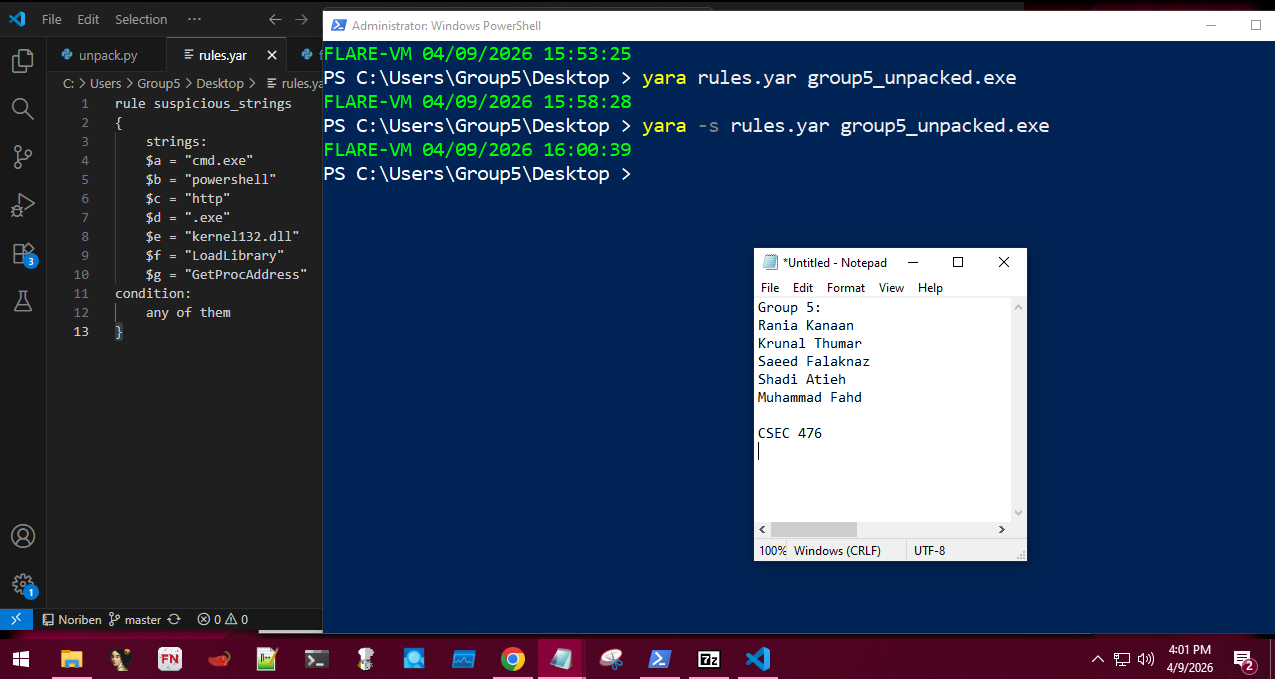
Task: Click the 'CSEC 476' line in Notepad
Action: click(x=790, y=433)
